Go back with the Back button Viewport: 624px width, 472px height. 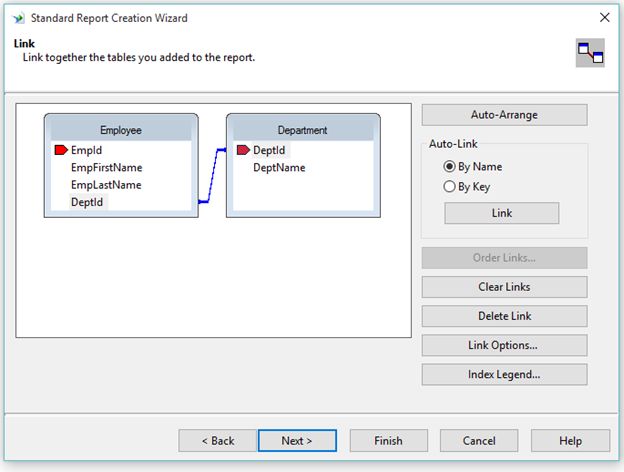tap(218, 441)
